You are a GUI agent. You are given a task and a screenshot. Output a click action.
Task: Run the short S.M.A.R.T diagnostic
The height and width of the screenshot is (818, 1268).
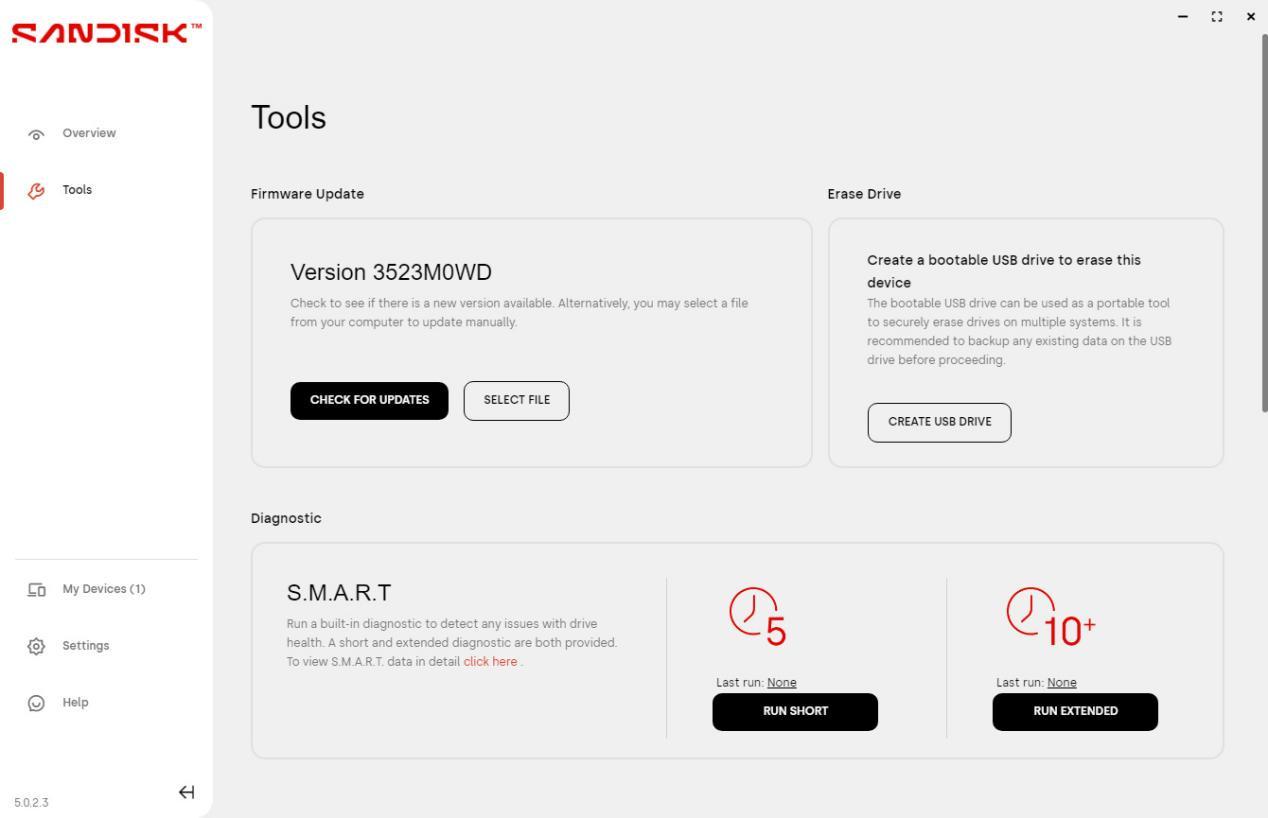pos(795,712)
